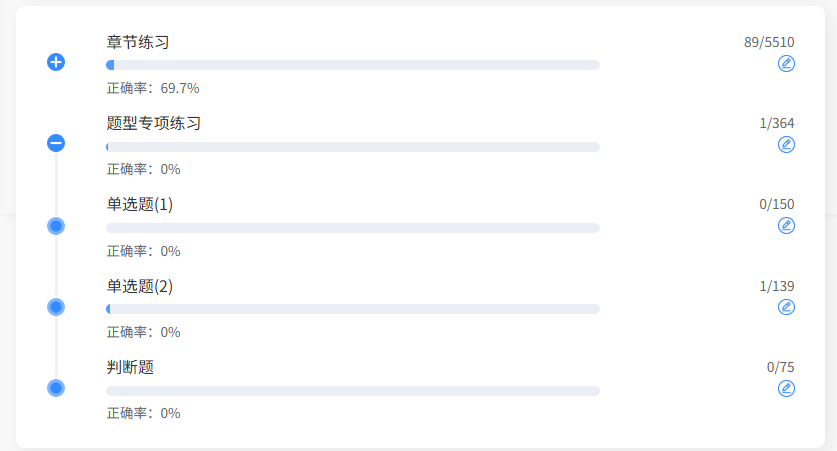Select the 单选题(1) timeline dot
The height and width of the screenshot is (451, 837).
56,226
